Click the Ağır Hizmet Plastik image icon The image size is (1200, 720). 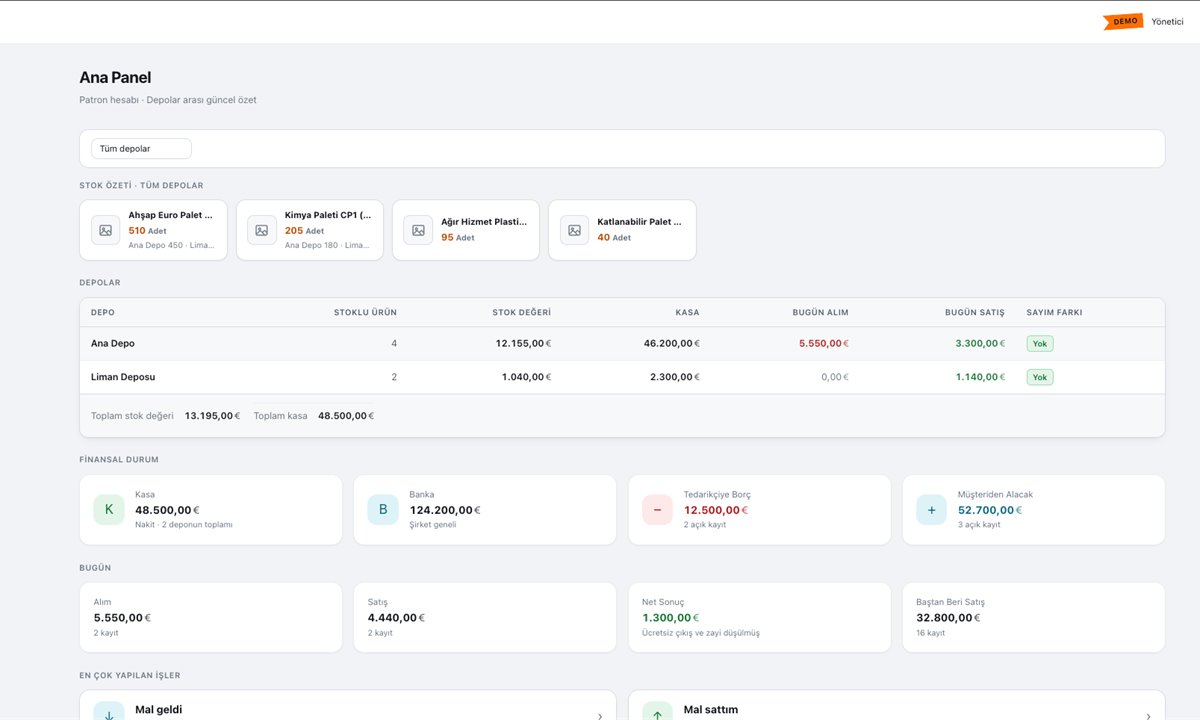tap(418, 230)
